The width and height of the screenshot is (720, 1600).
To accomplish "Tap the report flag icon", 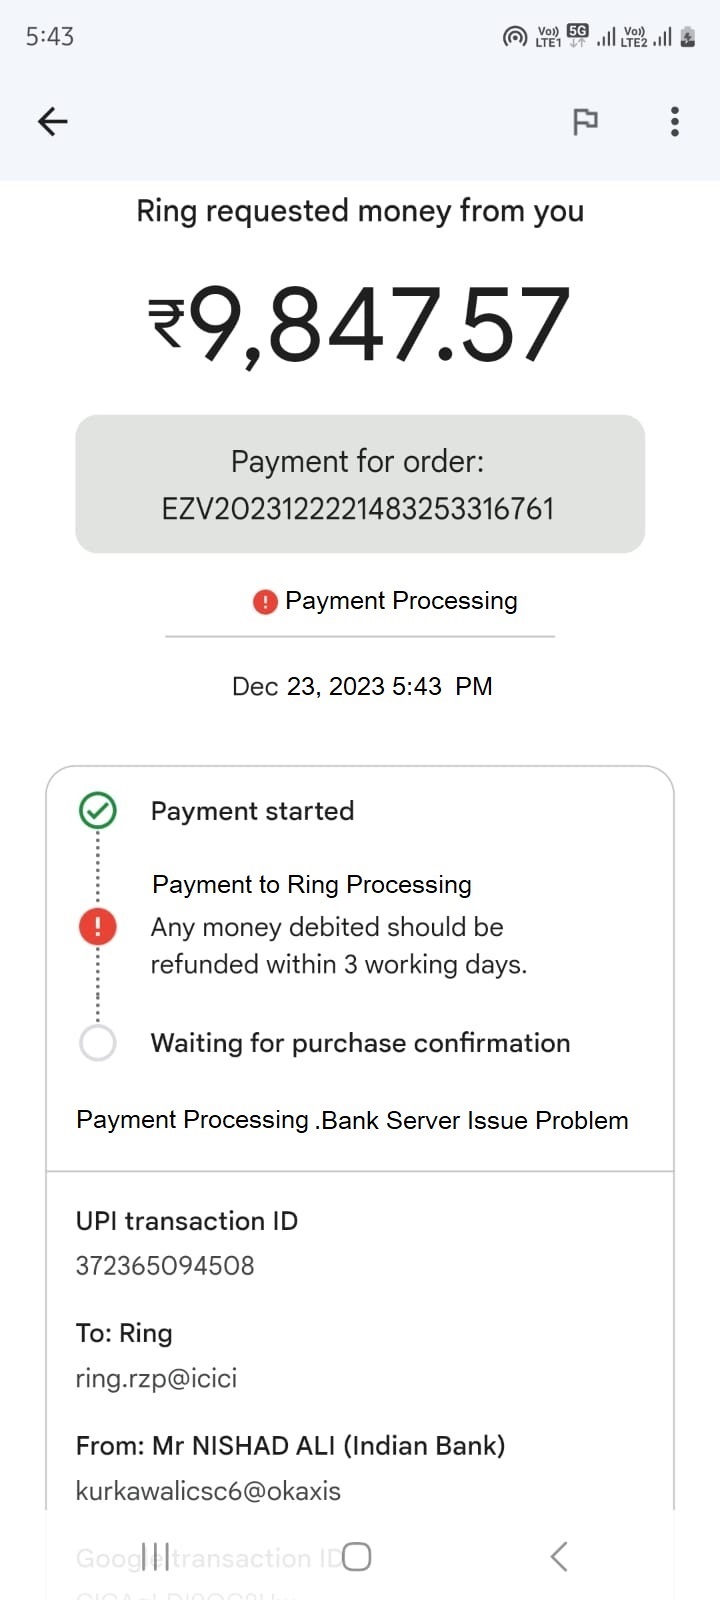I will 585,121.
